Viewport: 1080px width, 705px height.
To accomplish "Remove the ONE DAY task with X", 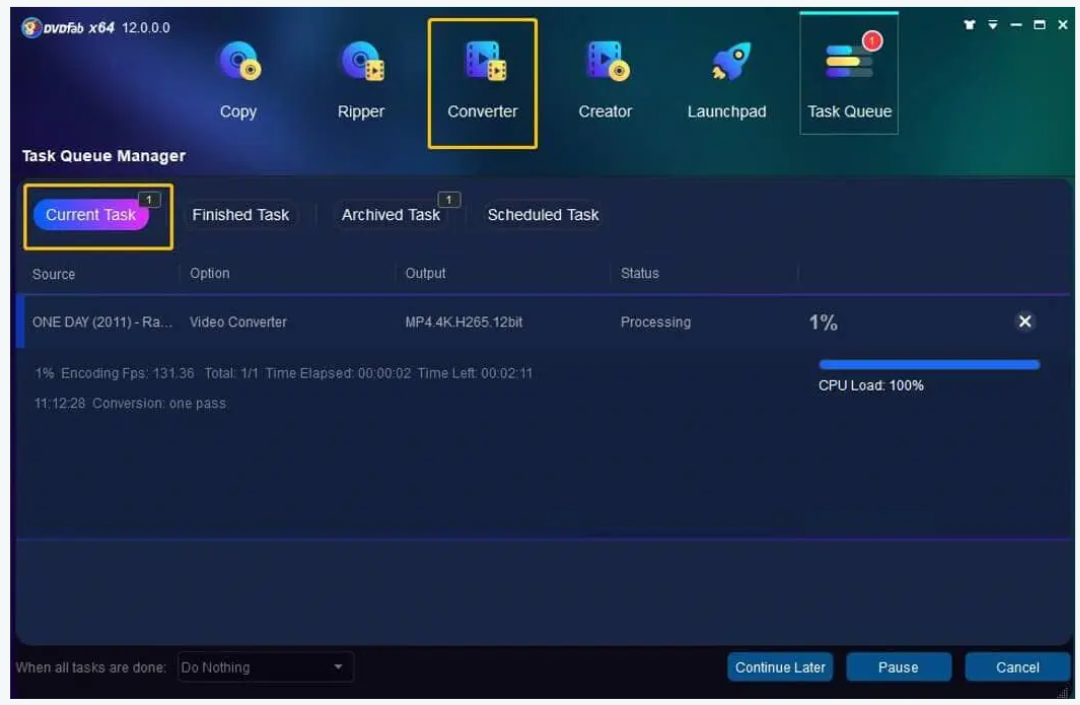I will pyautogui.click(x=1024, y=321).
